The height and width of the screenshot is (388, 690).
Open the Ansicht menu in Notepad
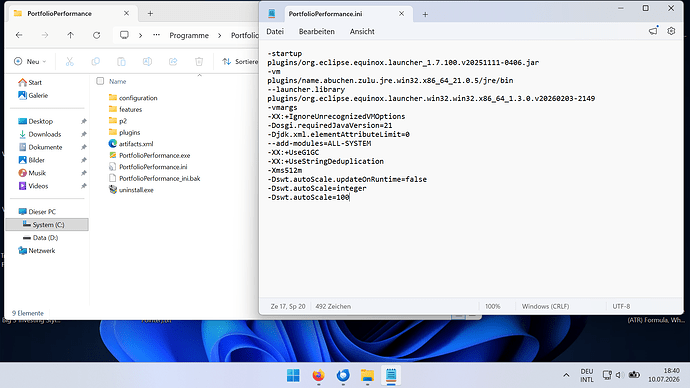click(362, 32)
